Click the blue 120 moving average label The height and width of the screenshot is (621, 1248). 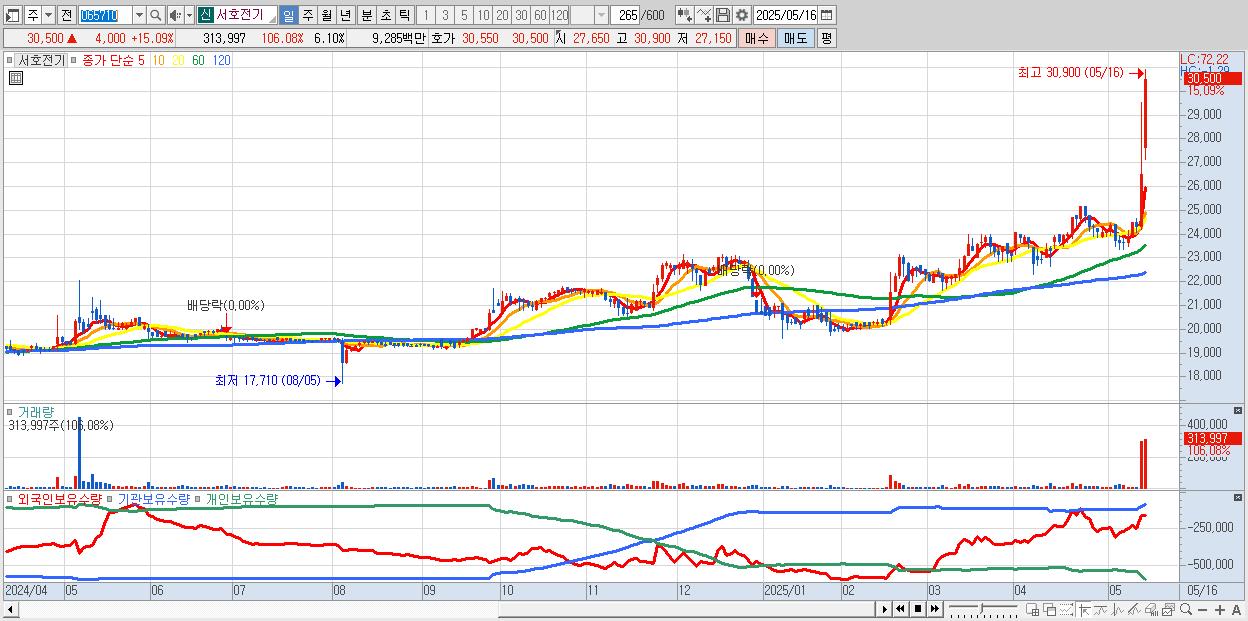click(222, 61)
